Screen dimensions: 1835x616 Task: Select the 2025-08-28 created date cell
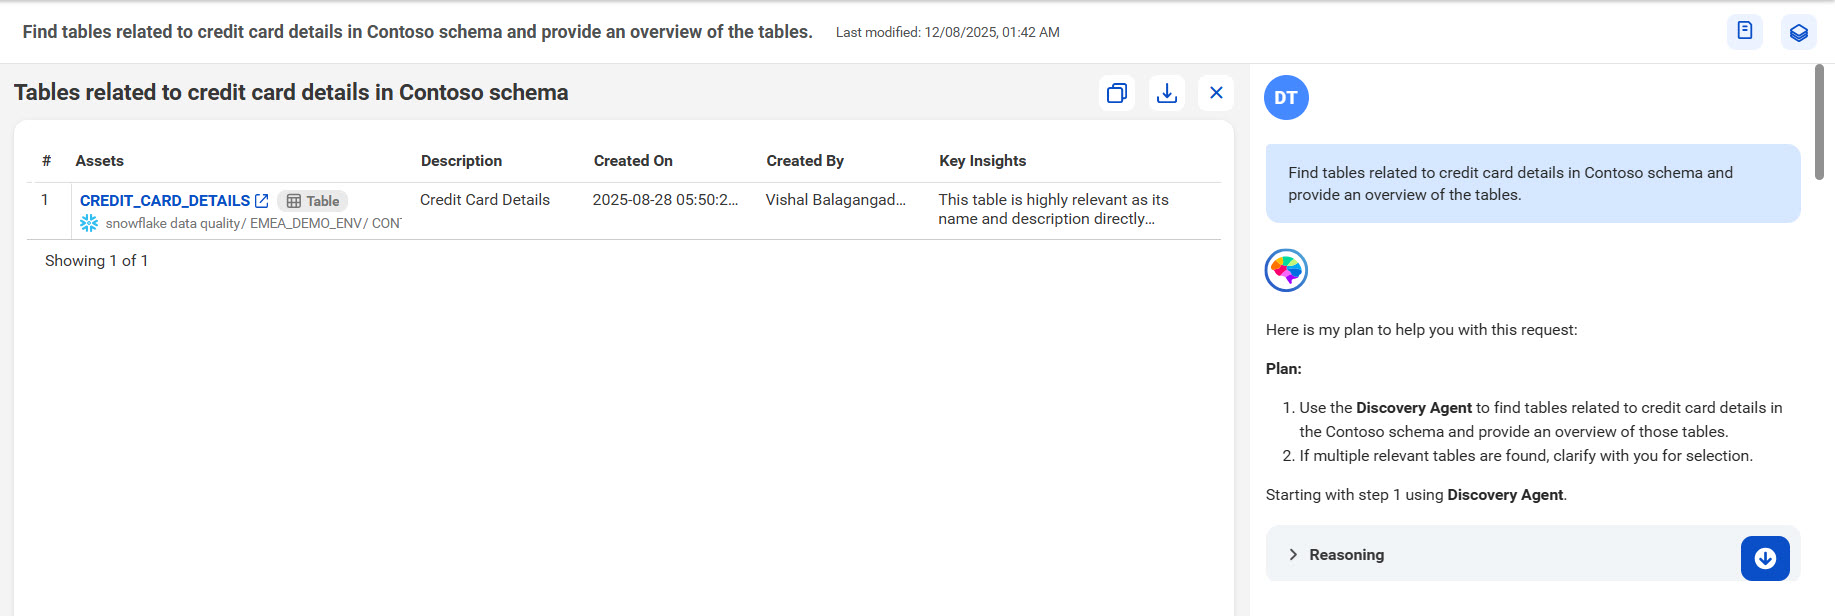(x=665, y=200)
